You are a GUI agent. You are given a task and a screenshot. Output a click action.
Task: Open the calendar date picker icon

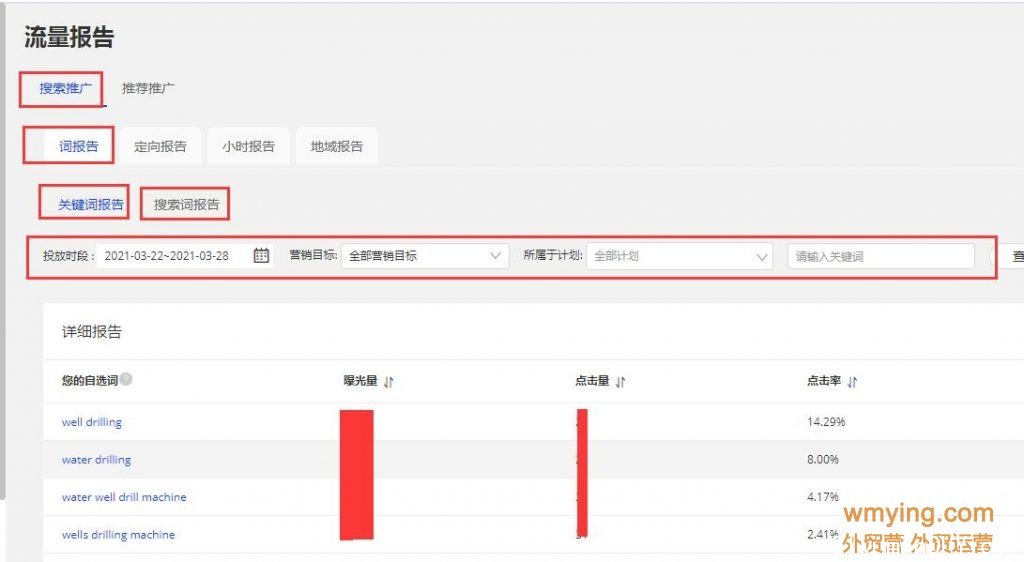pyautogui.click(x=261, y=255)
